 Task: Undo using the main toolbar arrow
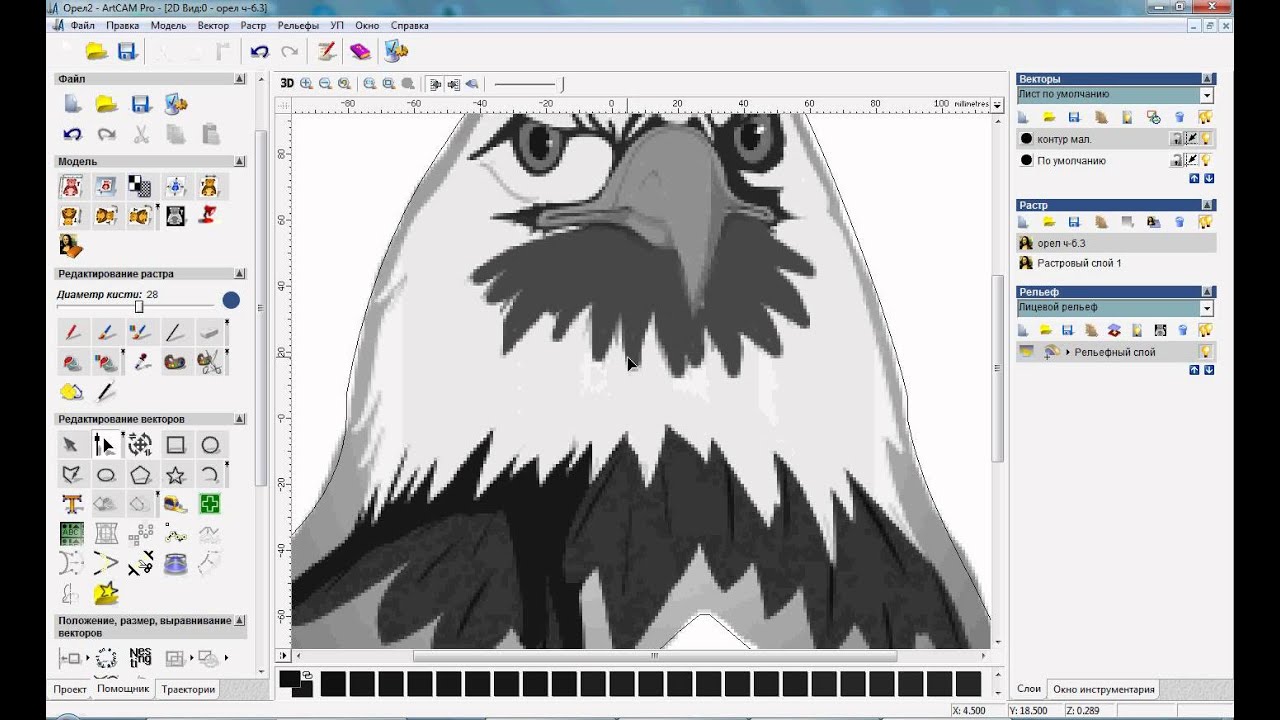(x=260, y=51)
